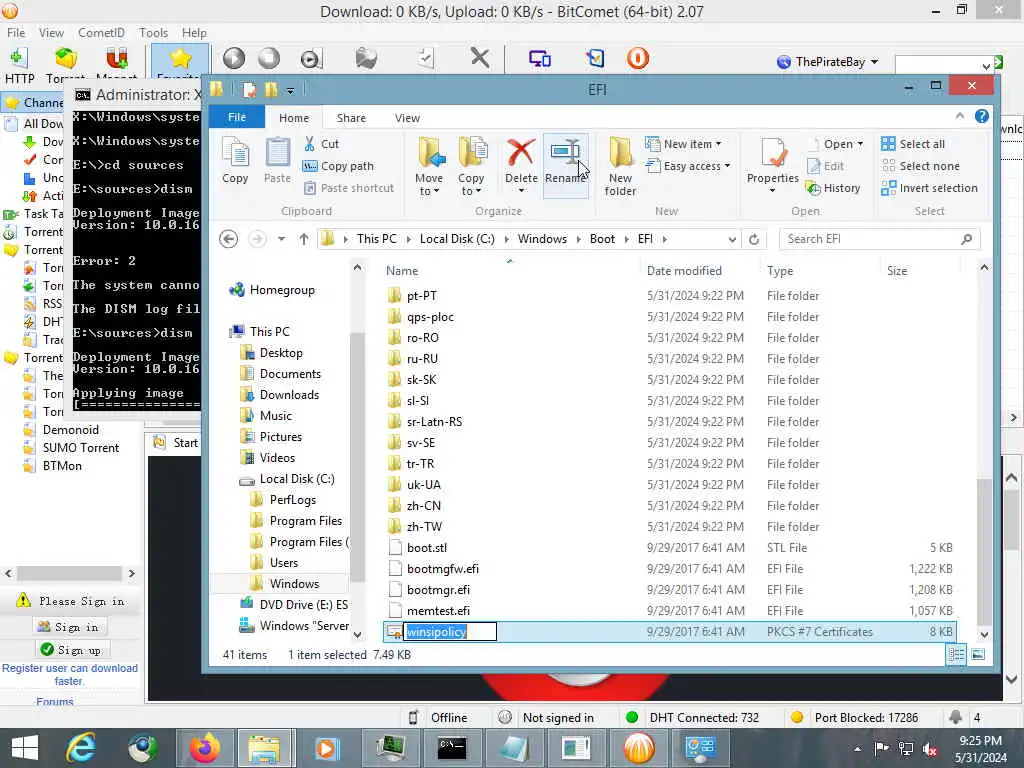Click winsipolicy rename text box
This screenshot has height=768, width=1024.
pos(449,632)
